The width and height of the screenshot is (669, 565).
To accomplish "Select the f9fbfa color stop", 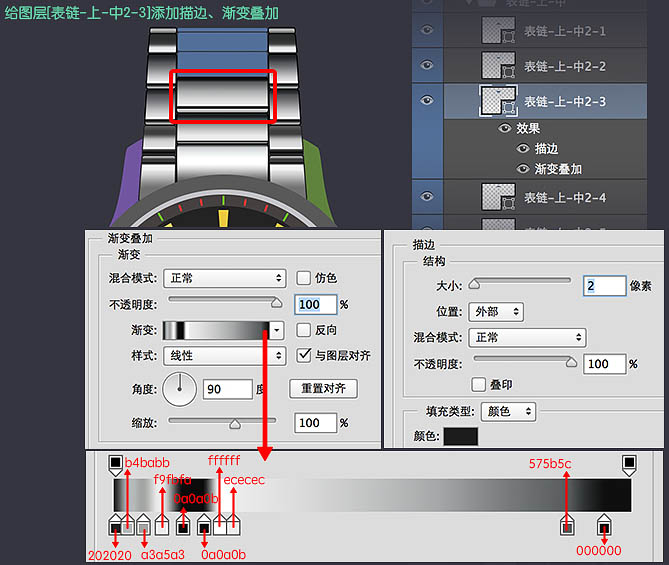I will pos(162,525).
